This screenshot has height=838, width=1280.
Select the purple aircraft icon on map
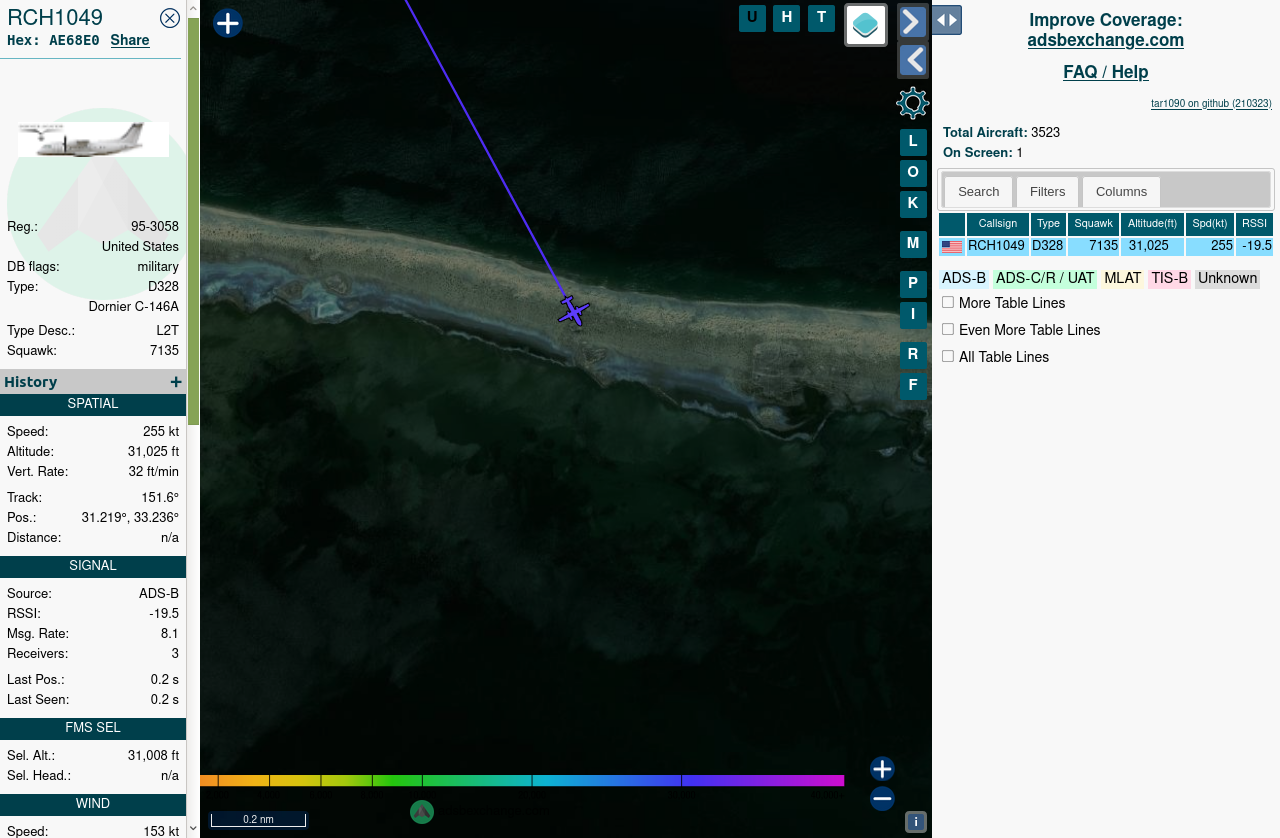click(574, 311)
